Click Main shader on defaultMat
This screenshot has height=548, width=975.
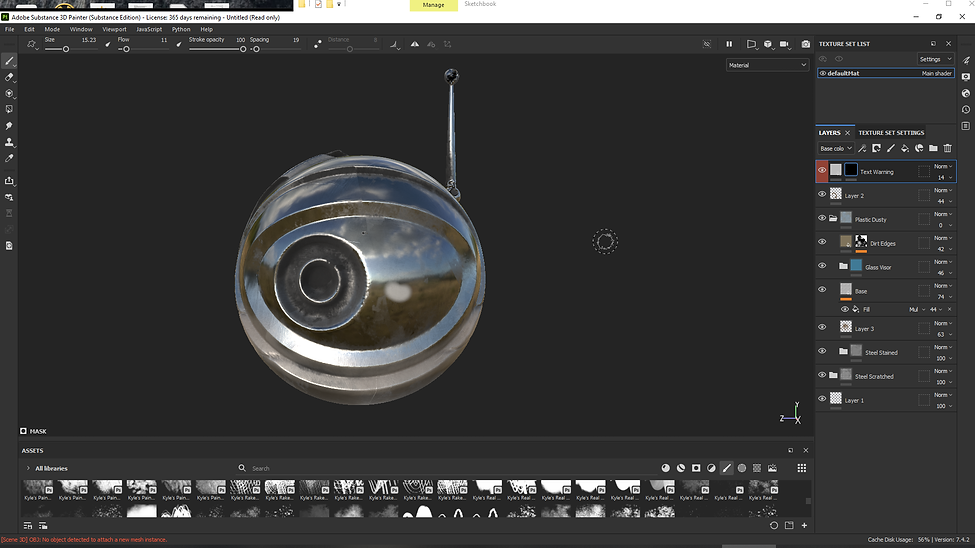point(936,73)
